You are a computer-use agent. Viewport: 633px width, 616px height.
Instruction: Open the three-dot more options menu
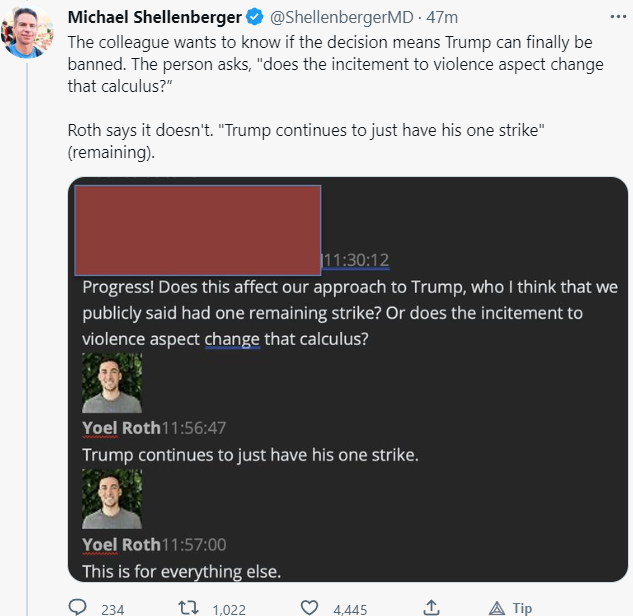point(614,18)
